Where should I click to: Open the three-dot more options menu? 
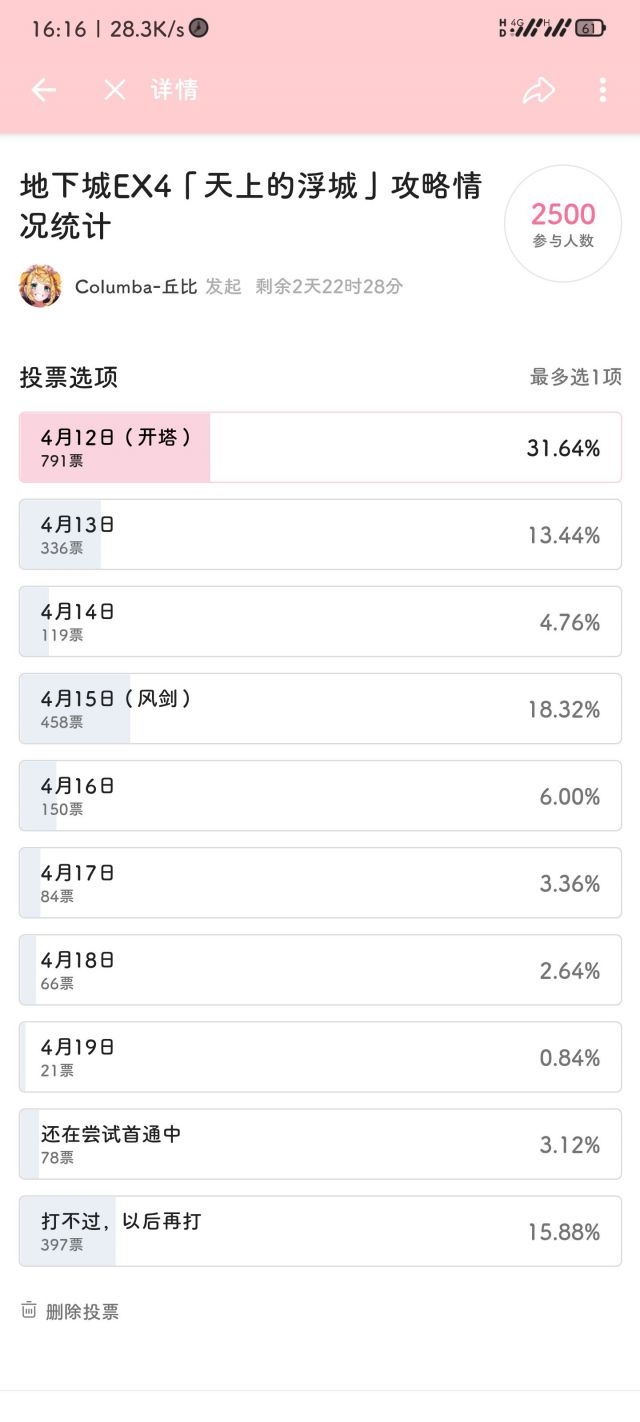(x=602, y=90)
